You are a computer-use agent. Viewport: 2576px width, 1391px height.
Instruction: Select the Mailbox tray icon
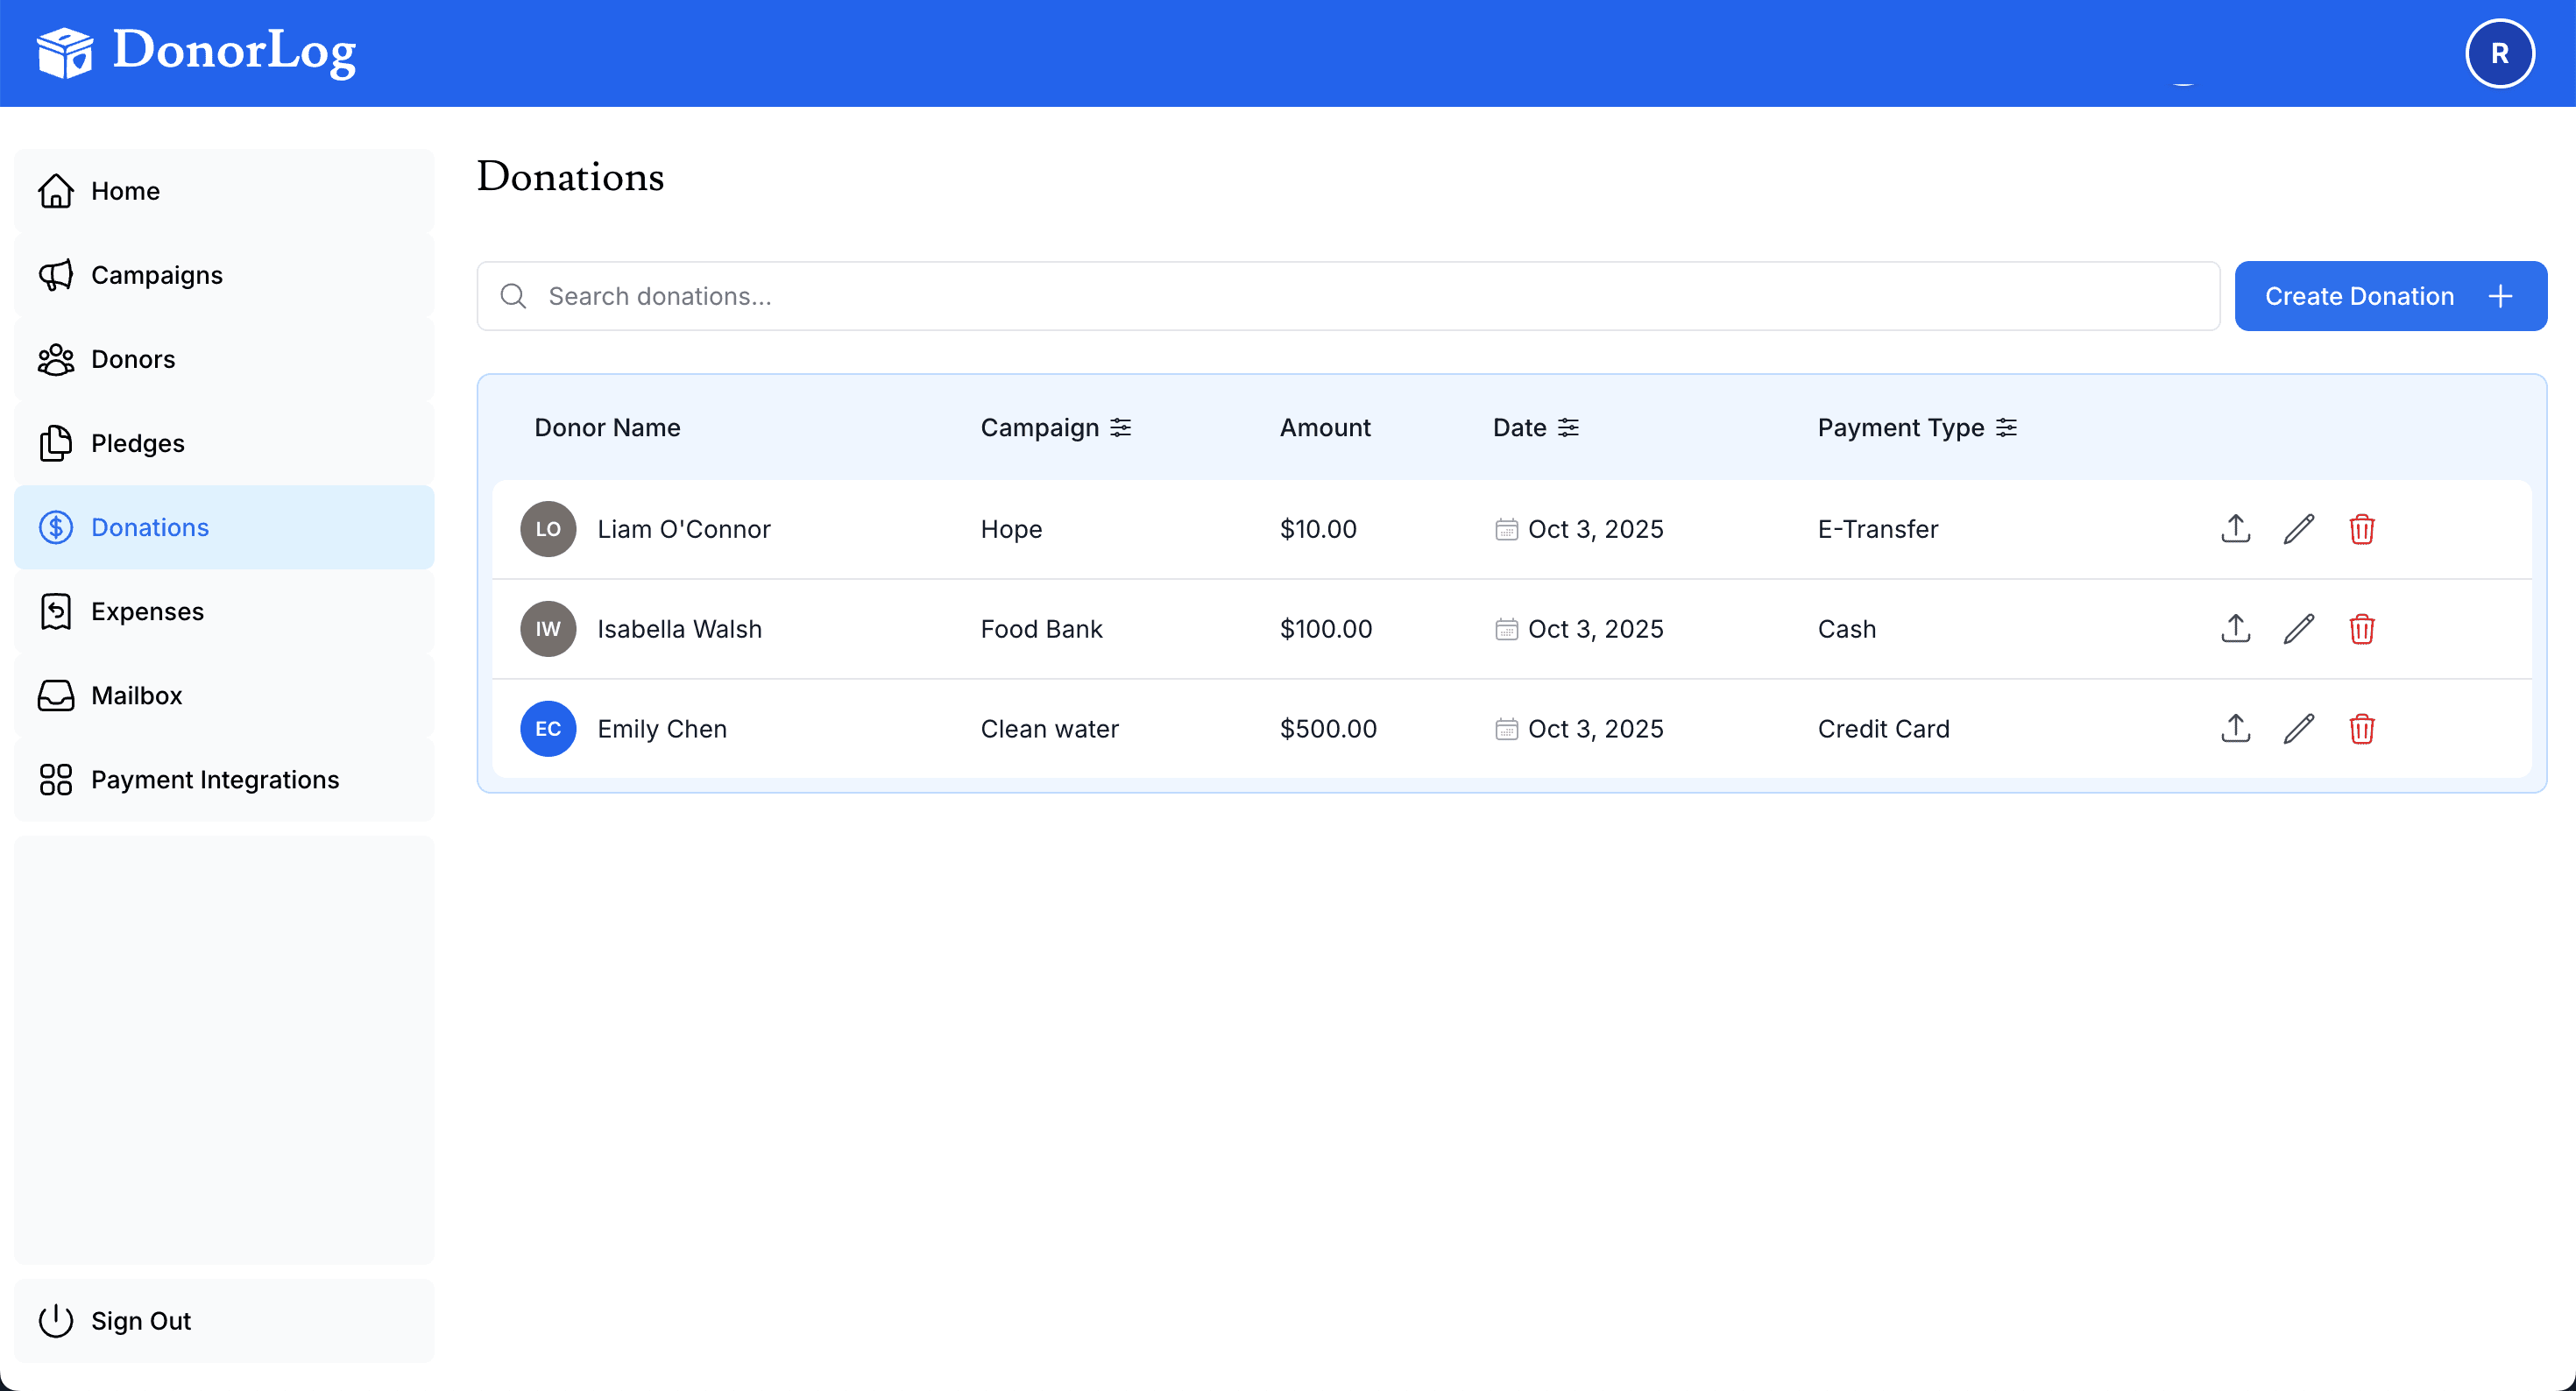click(56, 695)
